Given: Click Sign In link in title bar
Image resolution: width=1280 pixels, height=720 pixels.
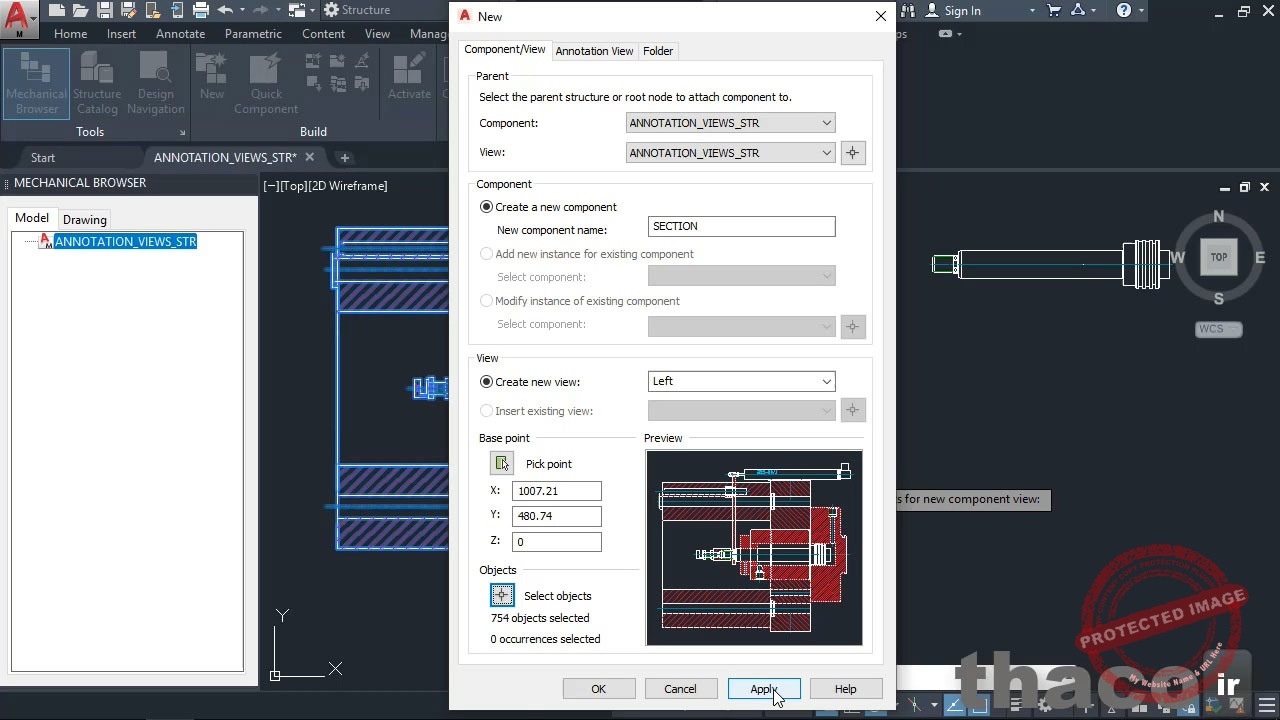Looking at the screenshot, I should click(x=962, y=10).
